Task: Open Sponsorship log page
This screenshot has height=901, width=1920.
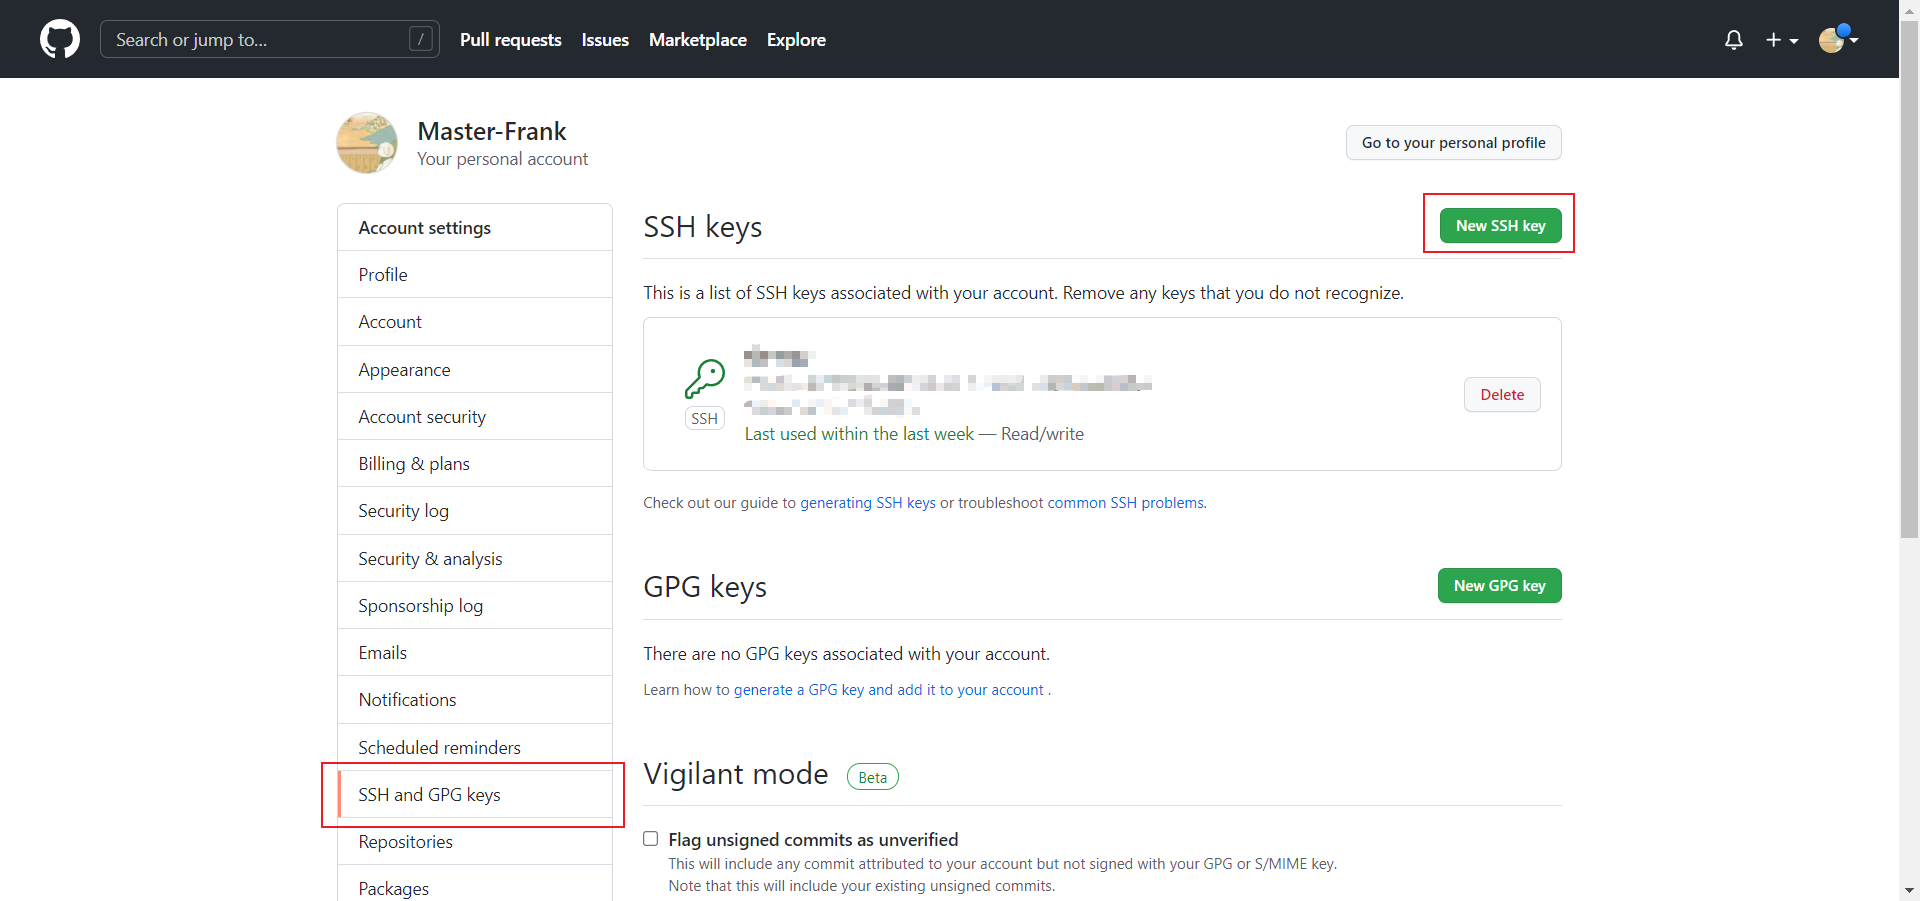Action: [475, 605]
